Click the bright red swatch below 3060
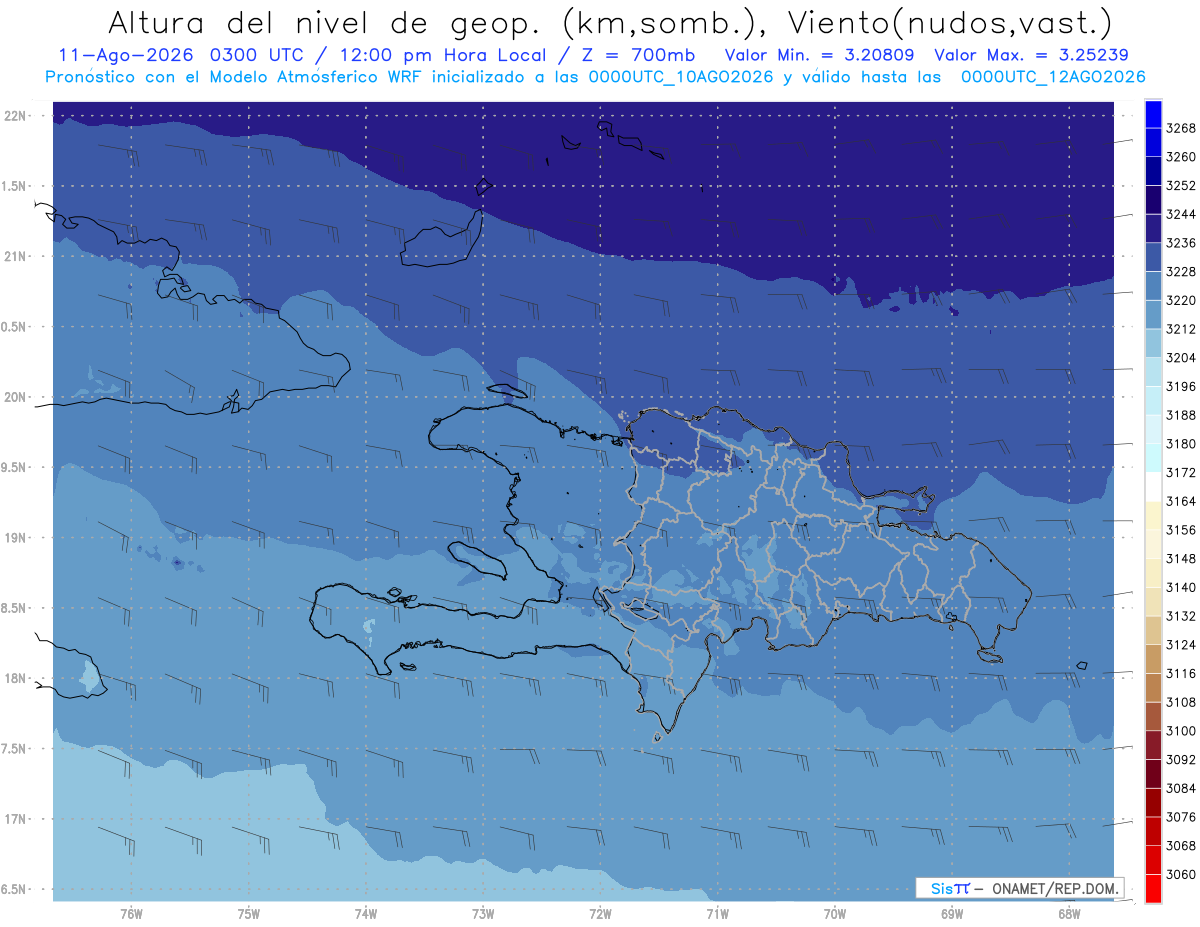Viewport: 1200px width, 927px height. 1153,888
